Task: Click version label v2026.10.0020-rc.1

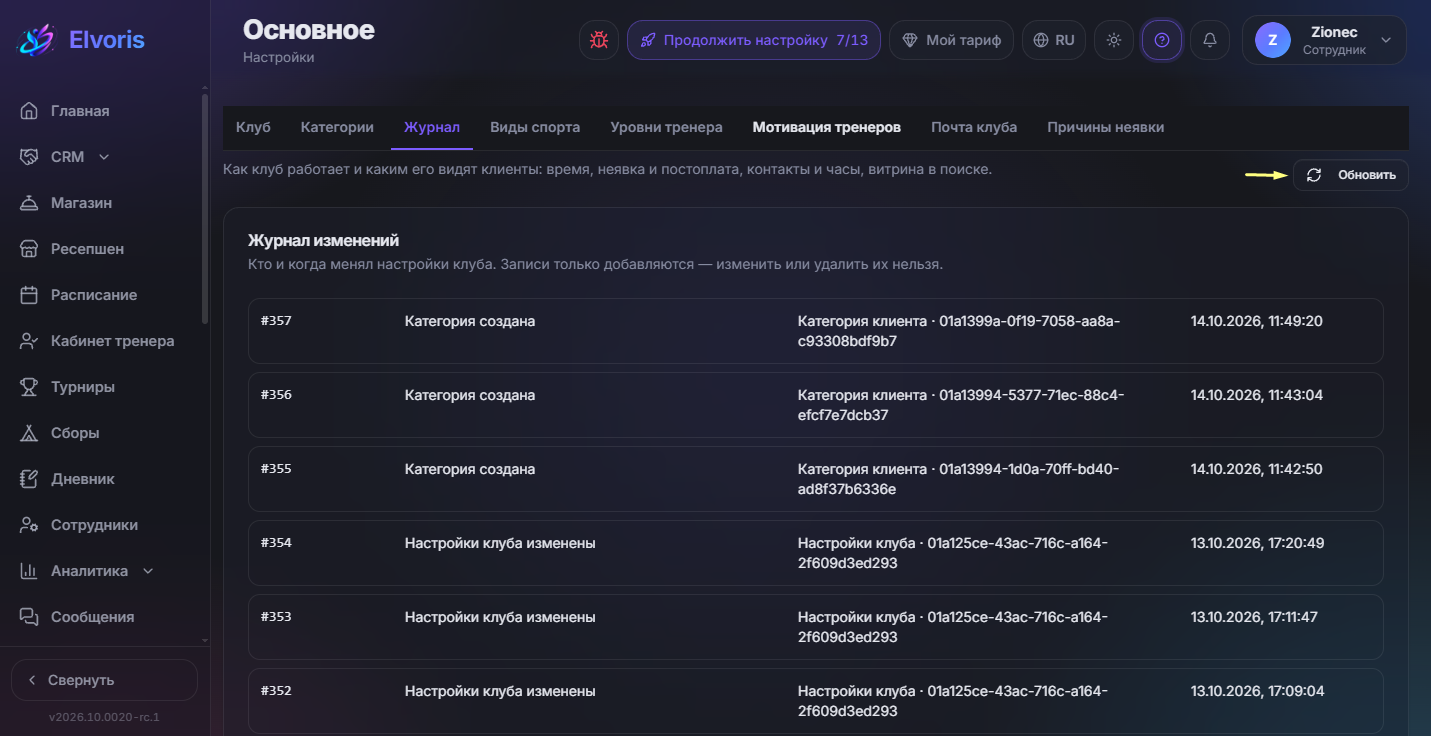Action: pos(104,717)
